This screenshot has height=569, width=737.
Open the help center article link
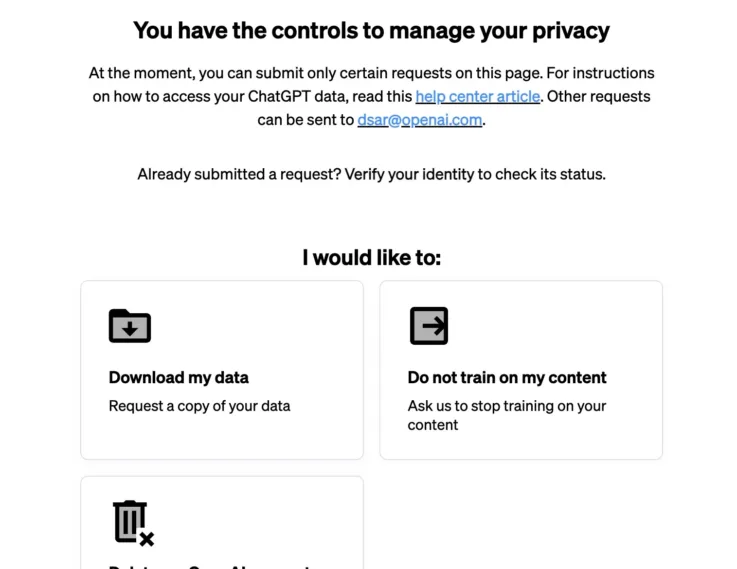click(478, 97)
